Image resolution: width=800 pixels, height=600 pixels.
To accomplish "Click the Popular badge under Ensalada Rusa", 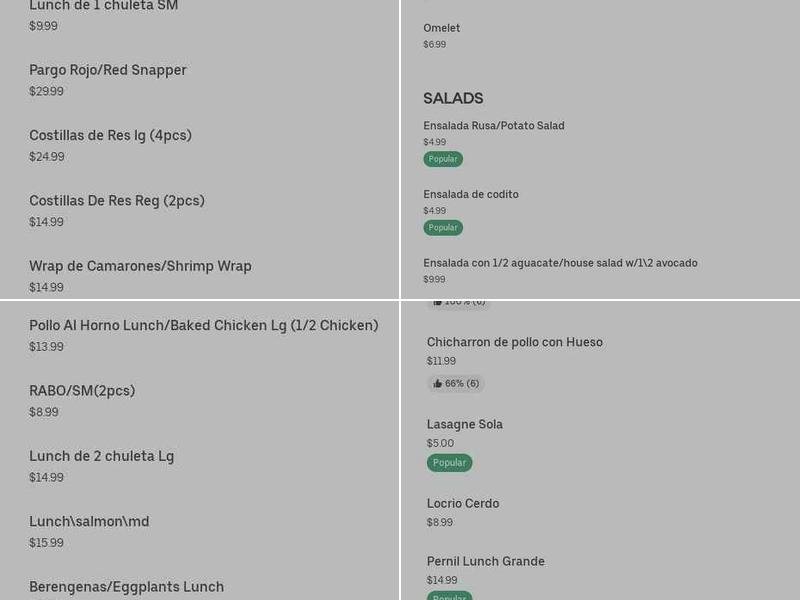I will 443,158.
